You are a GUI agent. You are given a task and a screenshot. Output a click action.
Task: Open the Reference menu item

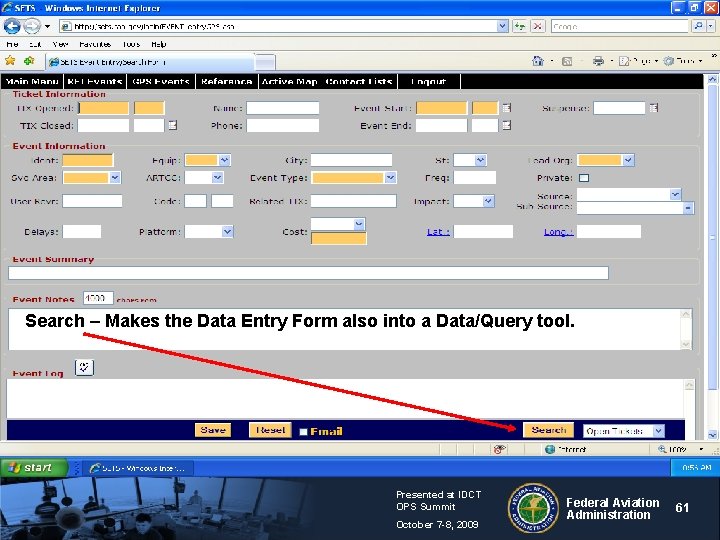226,81
